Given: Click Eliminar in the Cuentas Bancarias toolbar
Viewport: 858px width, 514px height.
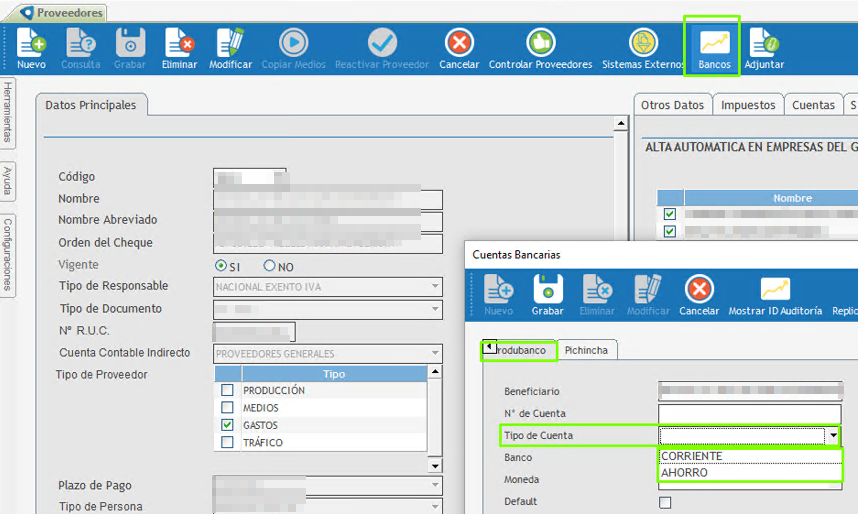Looking at the screenshot, I should [596, 295].
